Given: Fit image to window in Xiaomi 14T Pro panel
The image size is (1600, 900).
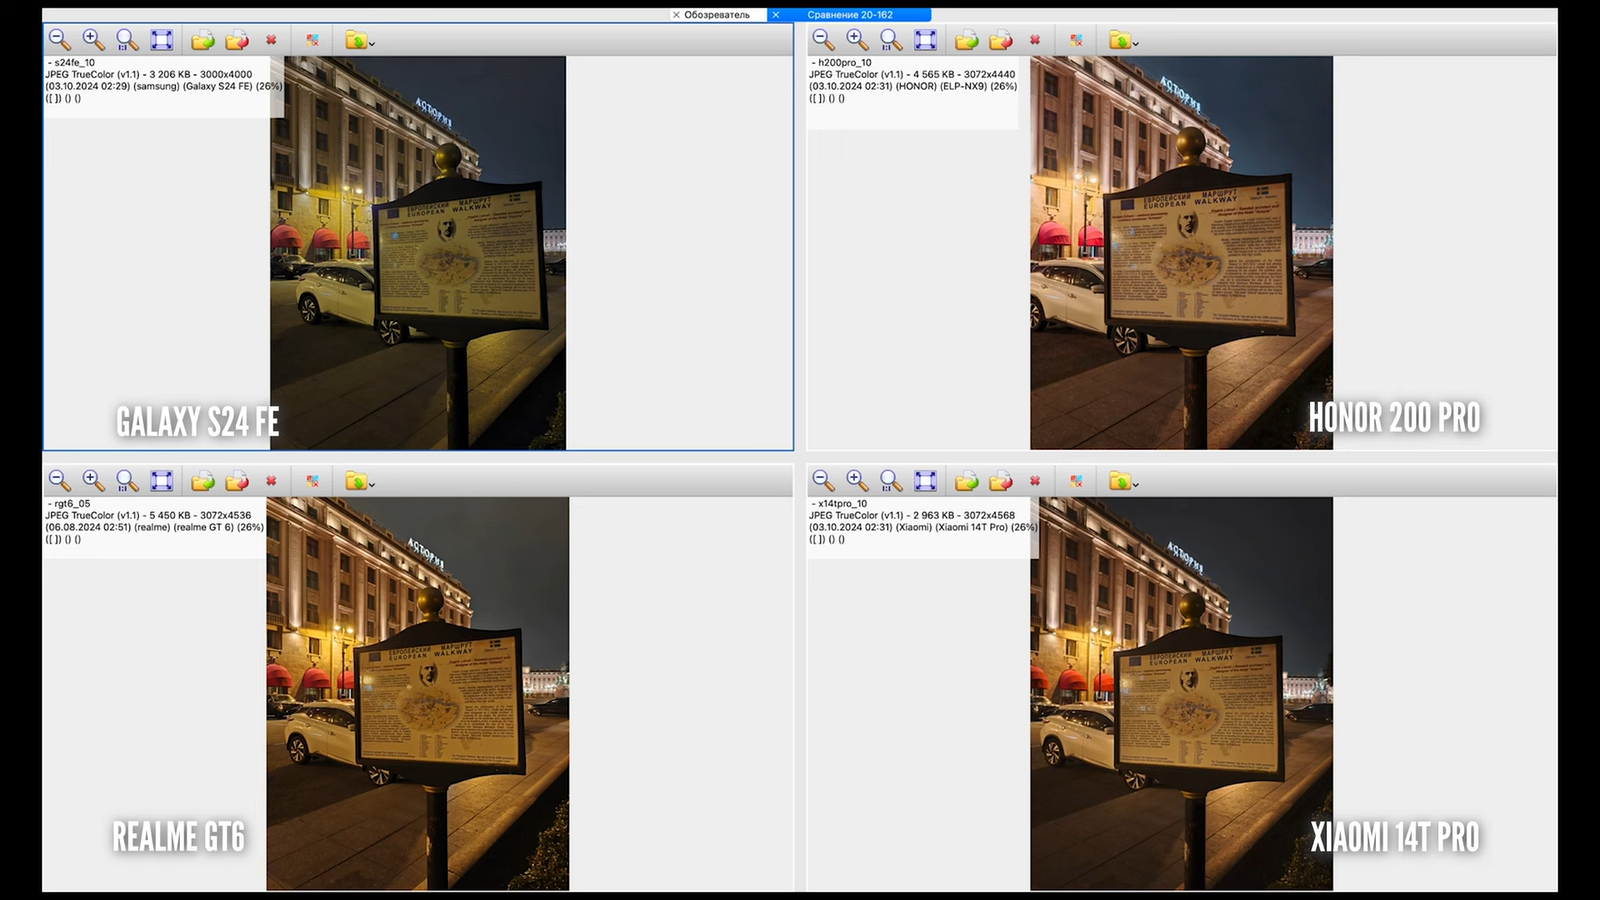Looking at the screenshot, I should click(x=925, y=481).
